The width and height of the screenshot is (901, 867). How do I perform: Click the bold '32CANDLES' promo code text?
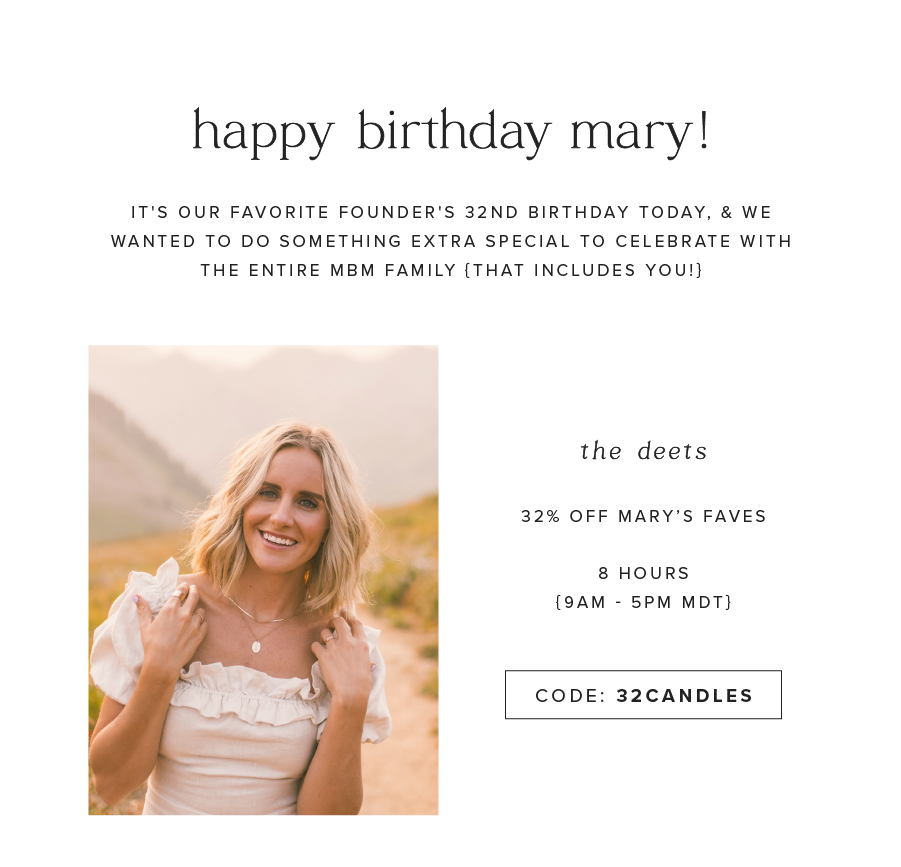tap(684, 696)
